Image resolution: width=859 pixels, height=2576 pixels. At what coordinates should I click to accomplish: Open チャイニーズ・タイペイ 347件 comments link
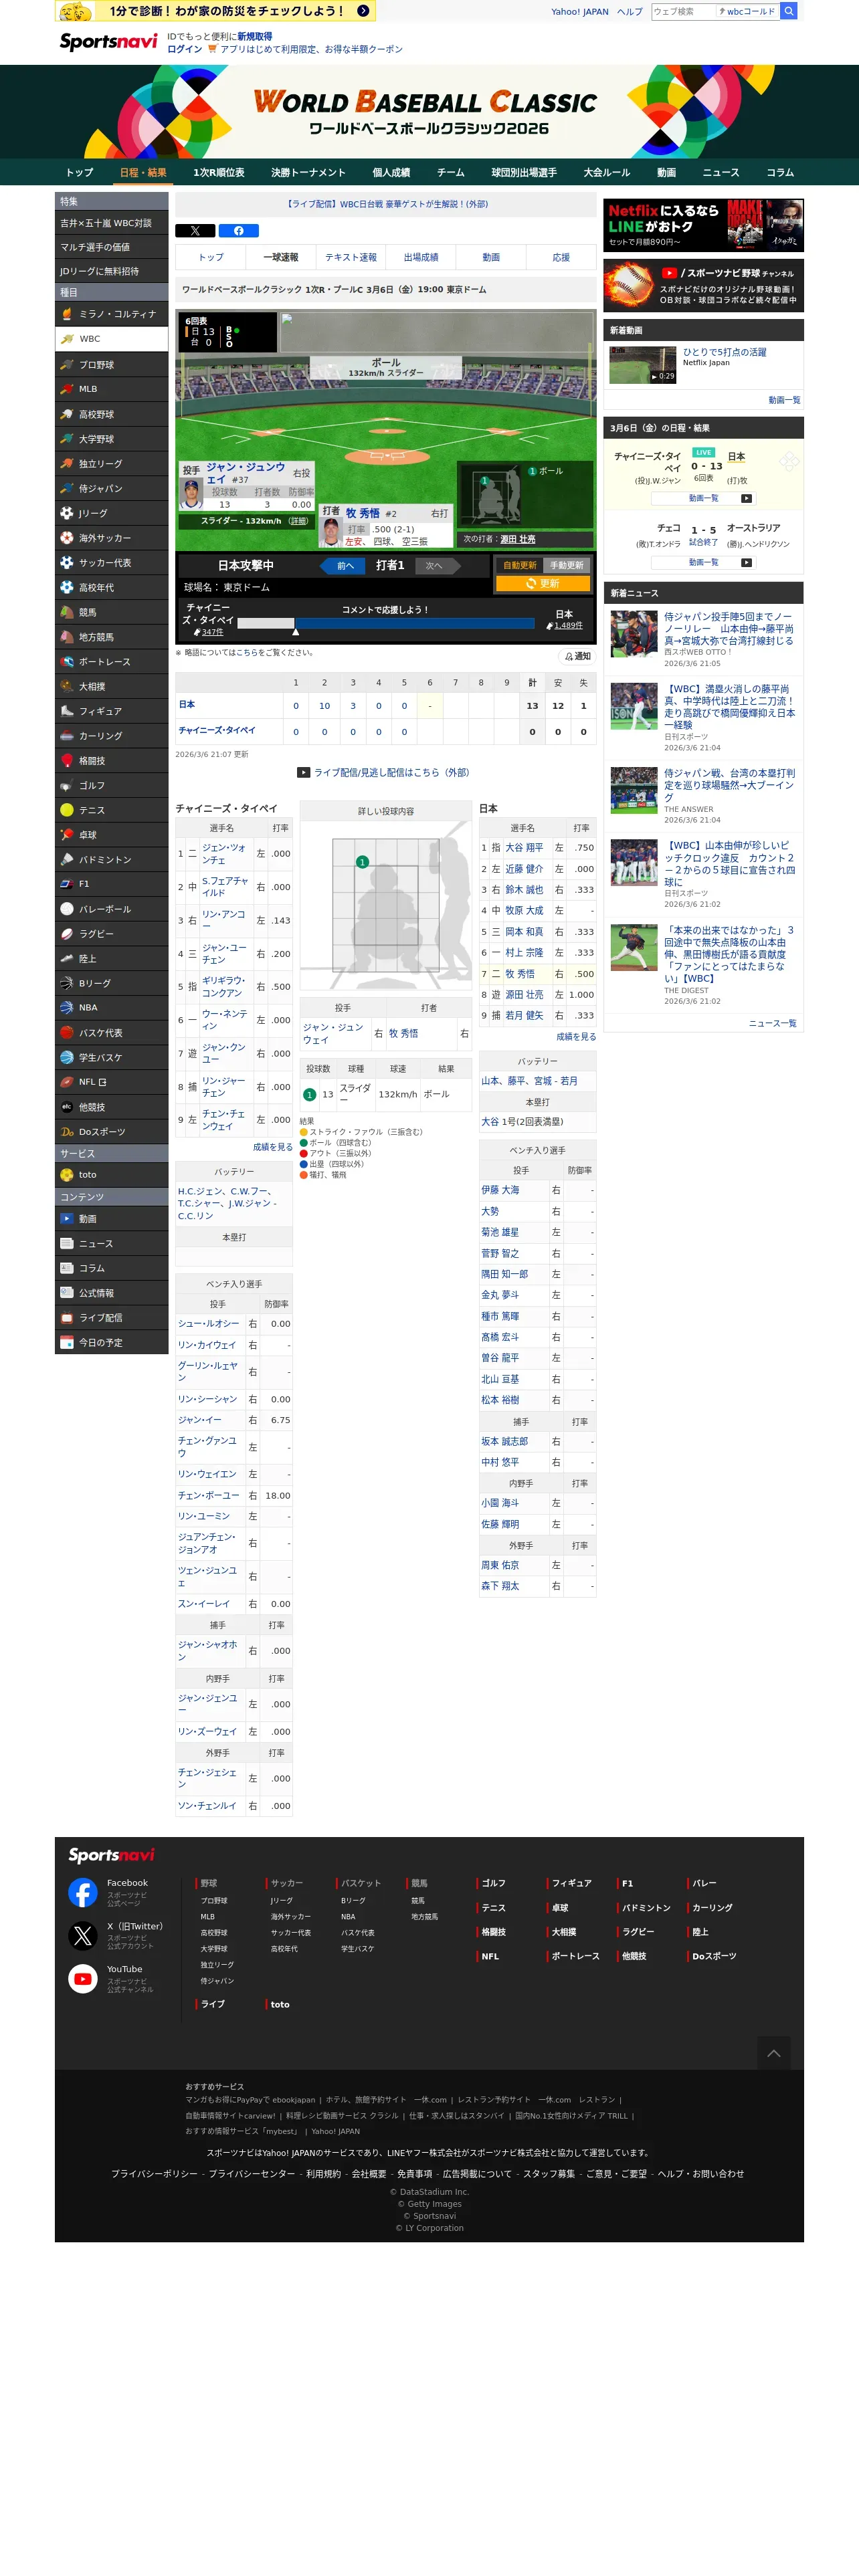pos(212,632)
